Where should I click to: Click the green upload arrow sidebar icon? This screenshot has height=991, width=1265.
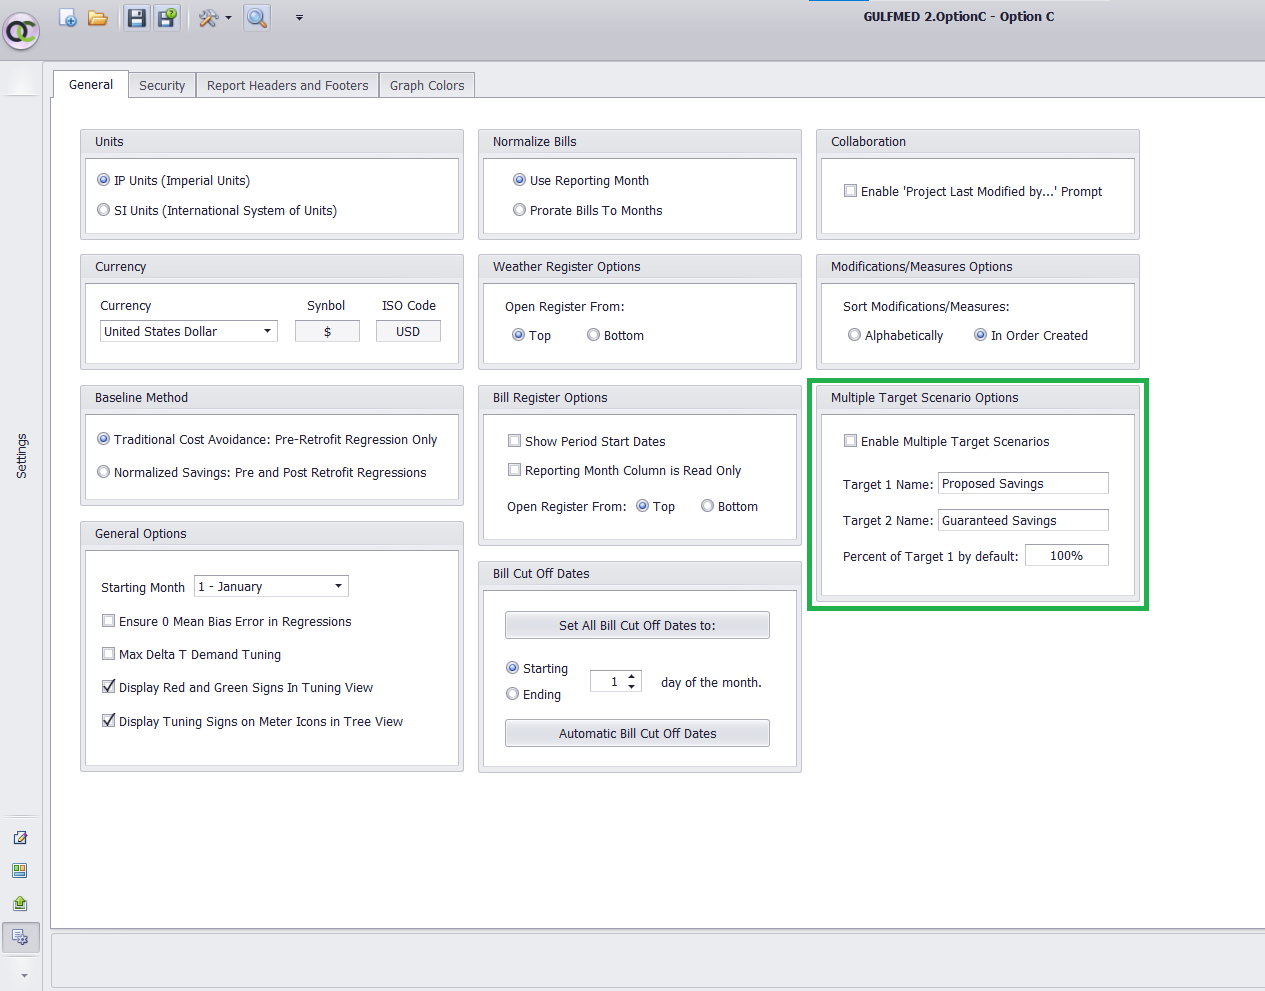coord(20,904)
